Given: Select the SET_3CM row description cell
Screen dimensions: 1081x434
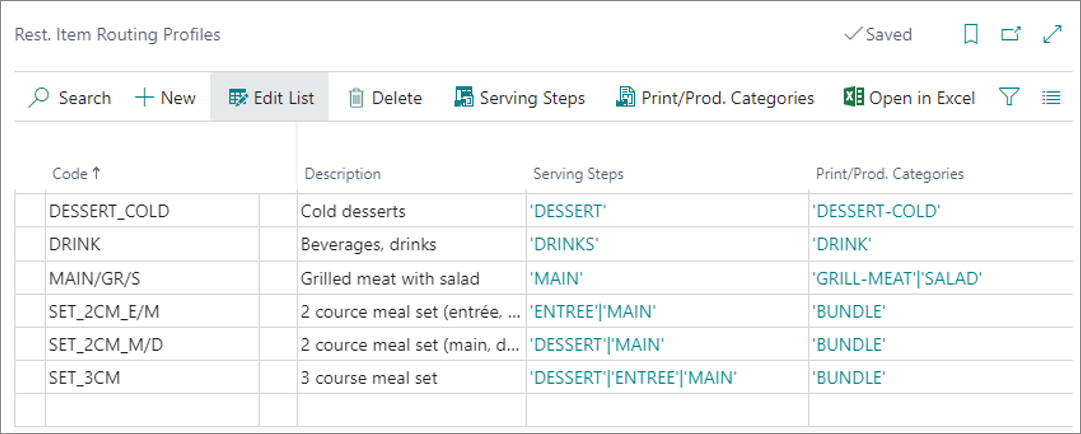Looking at the screenshot, I should coord(412,378).
